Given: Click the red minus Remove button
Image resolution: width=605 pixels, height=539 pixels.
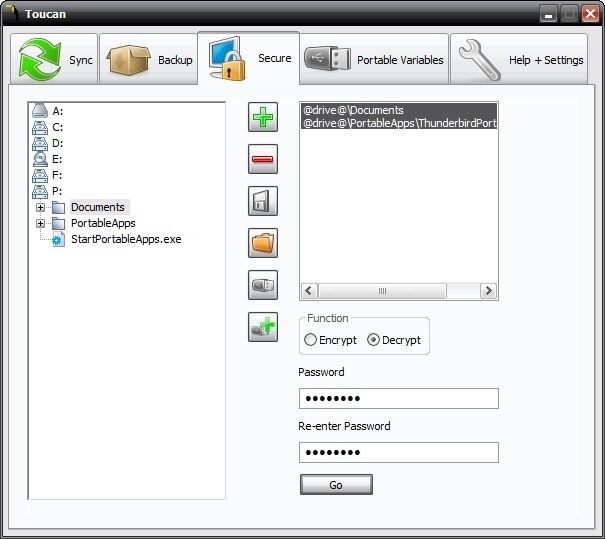Looking at the screenshot, I should [x=263, y=159].
